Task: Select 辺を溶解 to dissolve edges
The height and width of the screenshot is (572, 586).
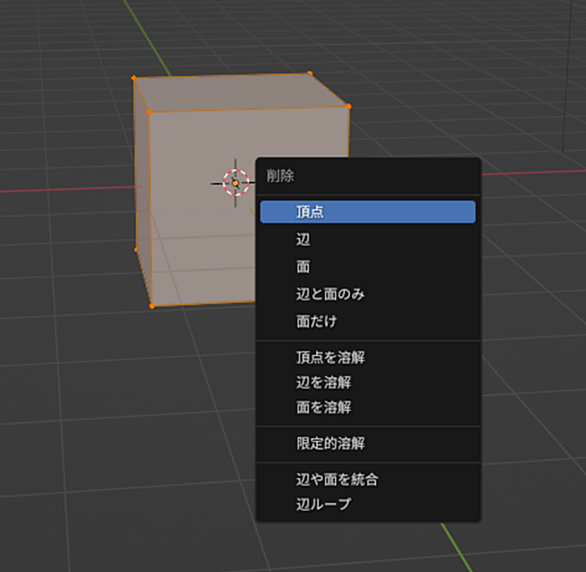Action: pyautogui.click(x=368, y=383)
